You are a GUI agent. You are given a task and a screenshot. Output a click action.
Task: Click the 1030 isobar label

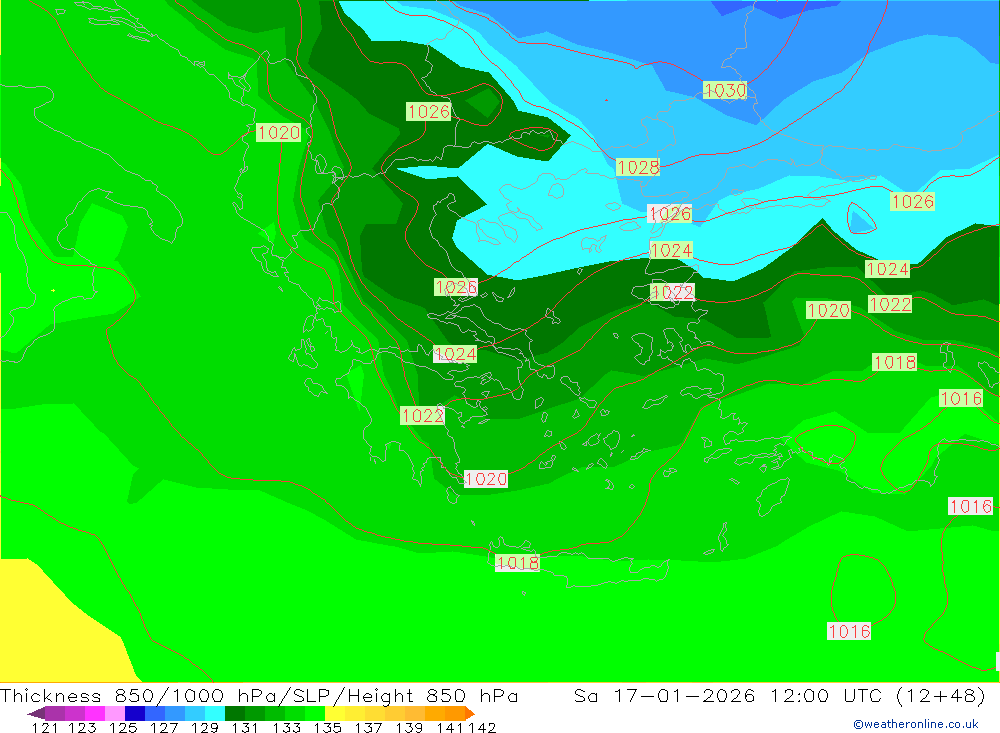724,91
